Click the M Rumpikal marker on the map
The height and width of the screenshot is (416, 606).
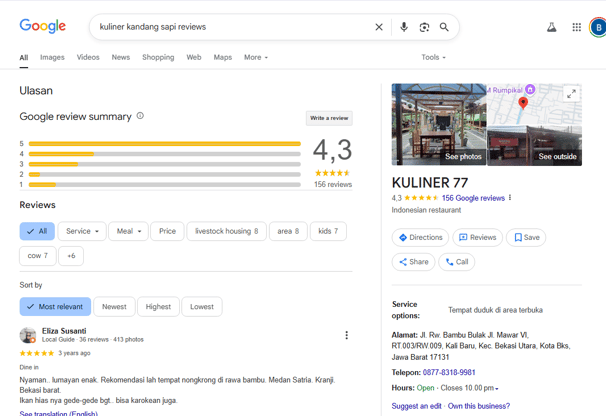click(x=530, y=90)
